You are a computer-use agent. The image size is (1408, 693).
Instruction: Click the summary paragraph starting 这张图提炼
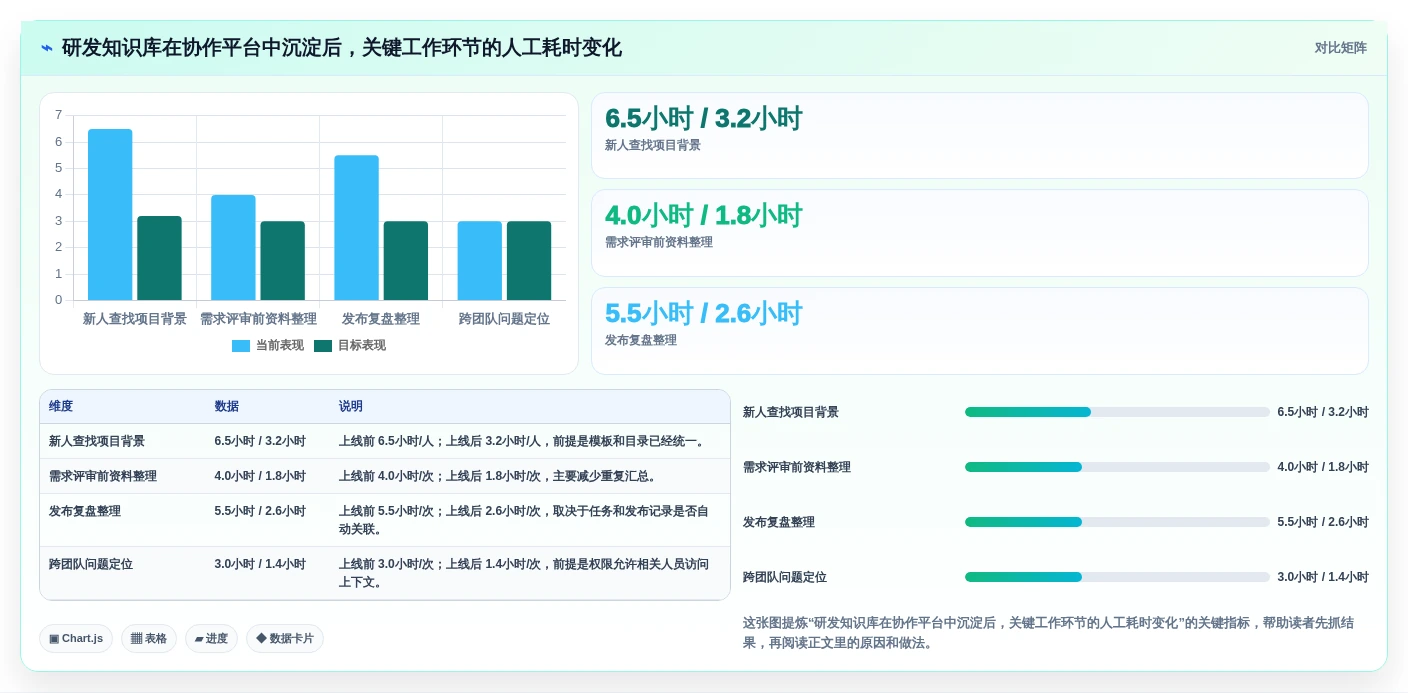1050,632
